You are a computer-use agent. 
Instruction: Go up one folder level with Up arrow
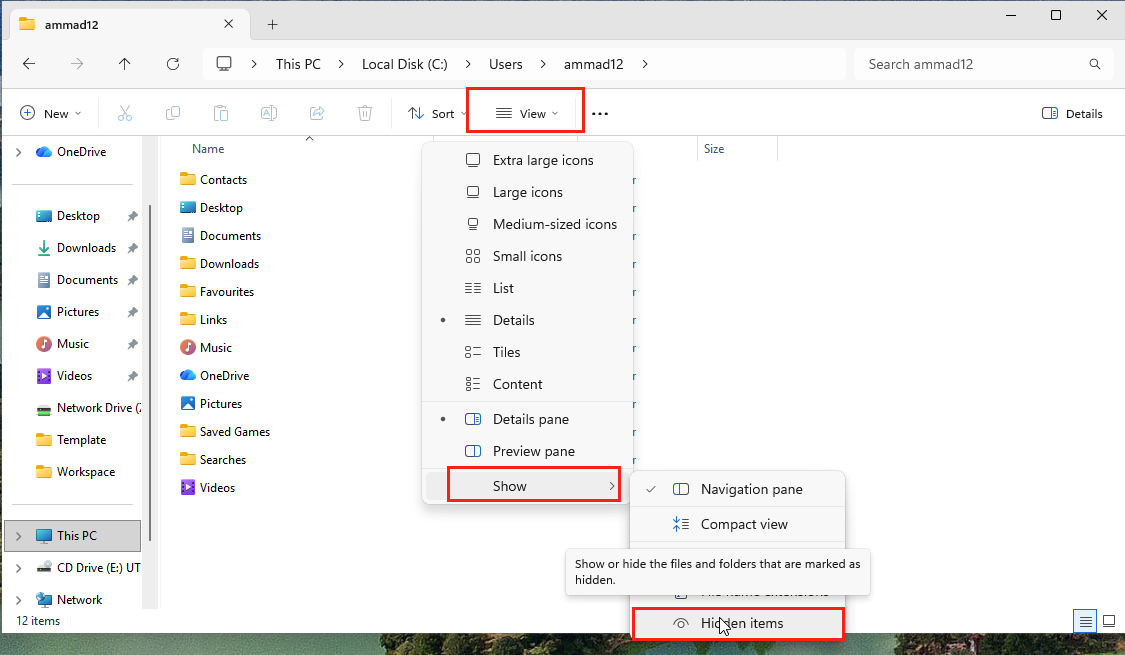(x=124, y=64)
